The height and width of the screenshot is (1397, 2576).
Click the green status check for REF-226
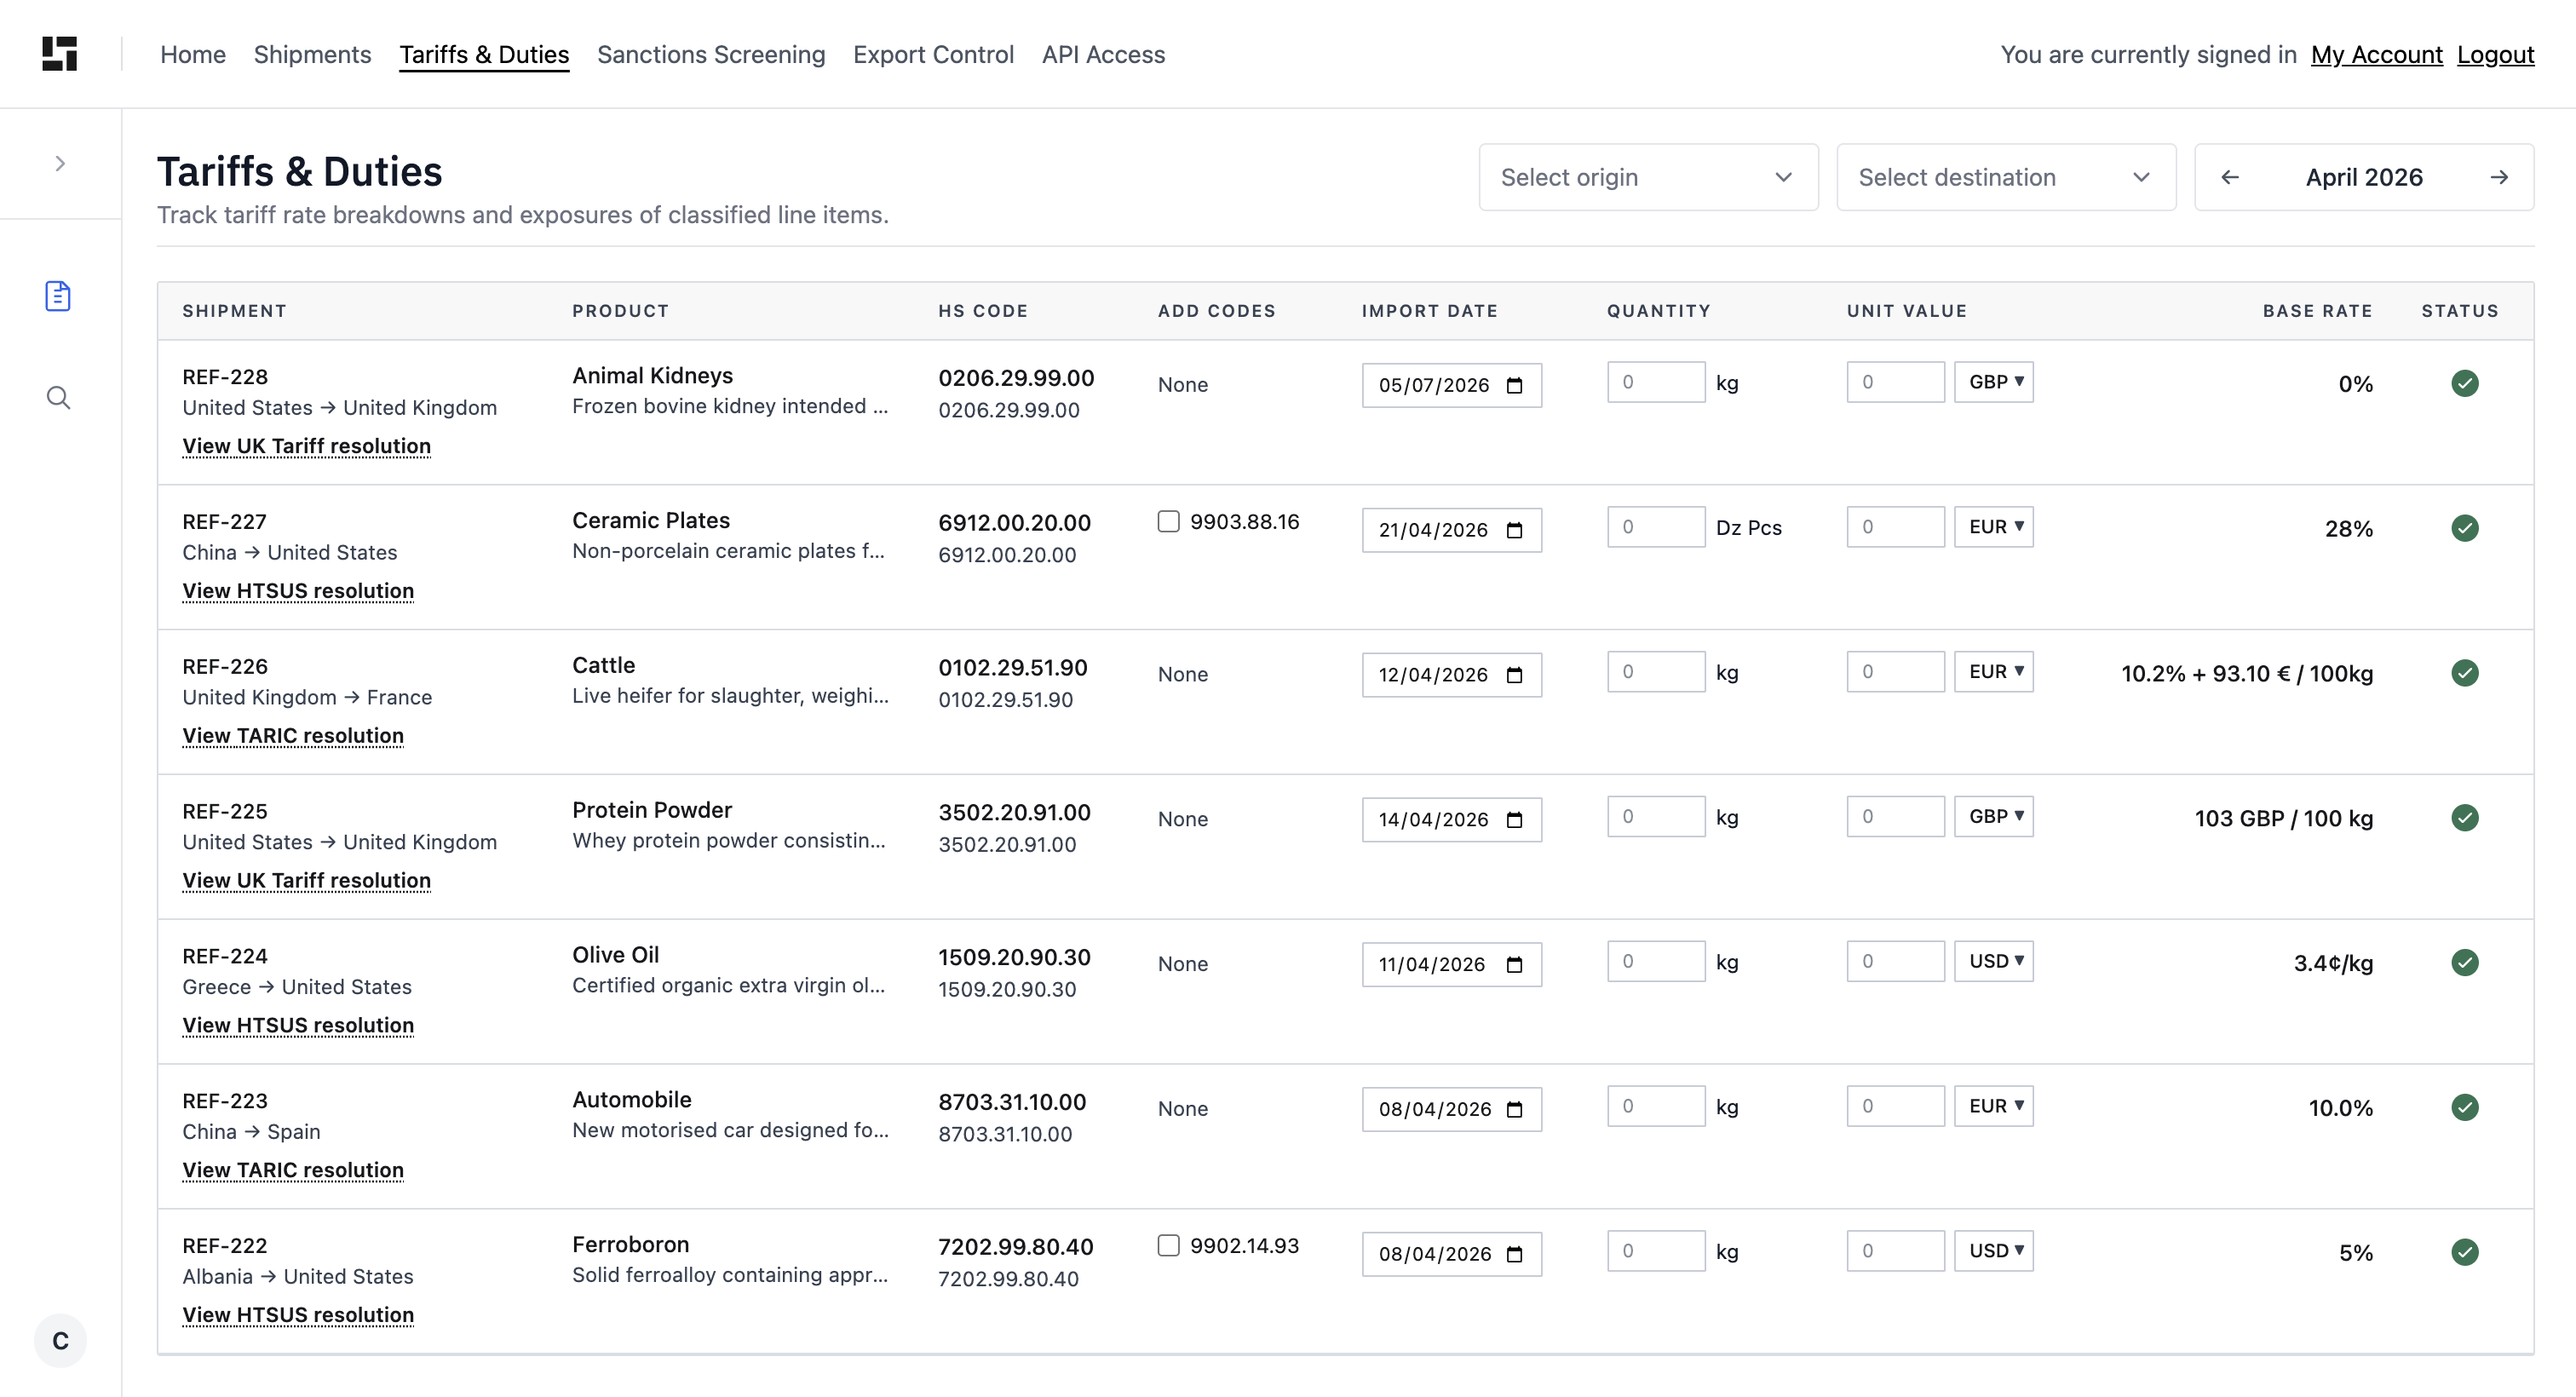2465,673
